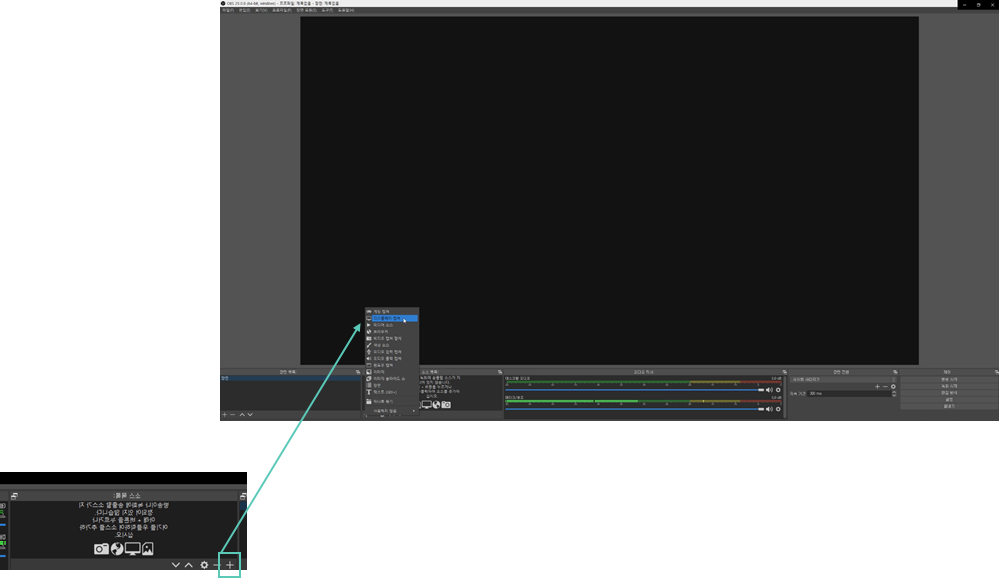The image size is (999, 578).
Task: Click the 끝내기 exit button
Action: [949, 406]
